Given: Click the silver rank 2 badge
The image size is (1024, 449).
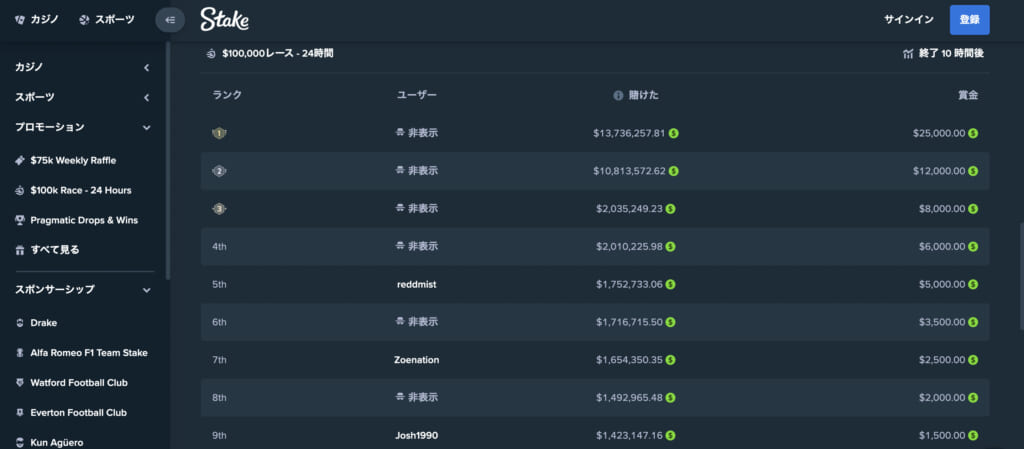Looking at the screenshot, I should pos(219,171).
